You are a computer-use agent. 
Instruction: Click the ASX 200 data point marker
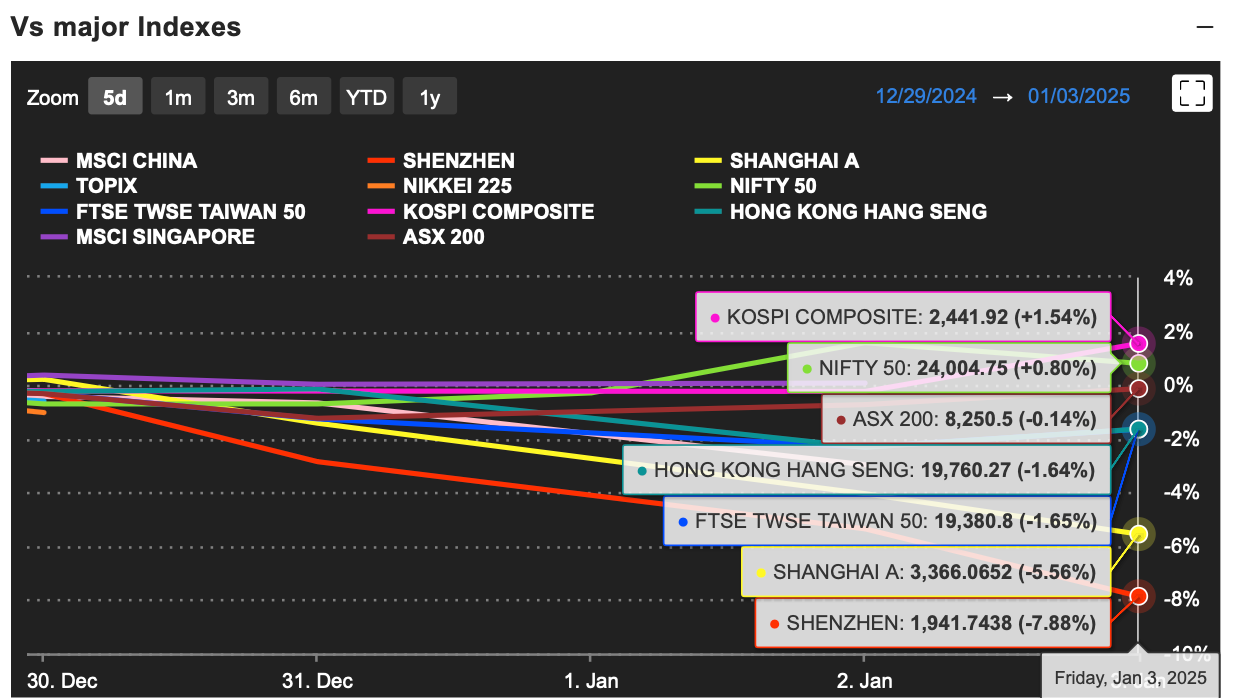(1138, 388)
